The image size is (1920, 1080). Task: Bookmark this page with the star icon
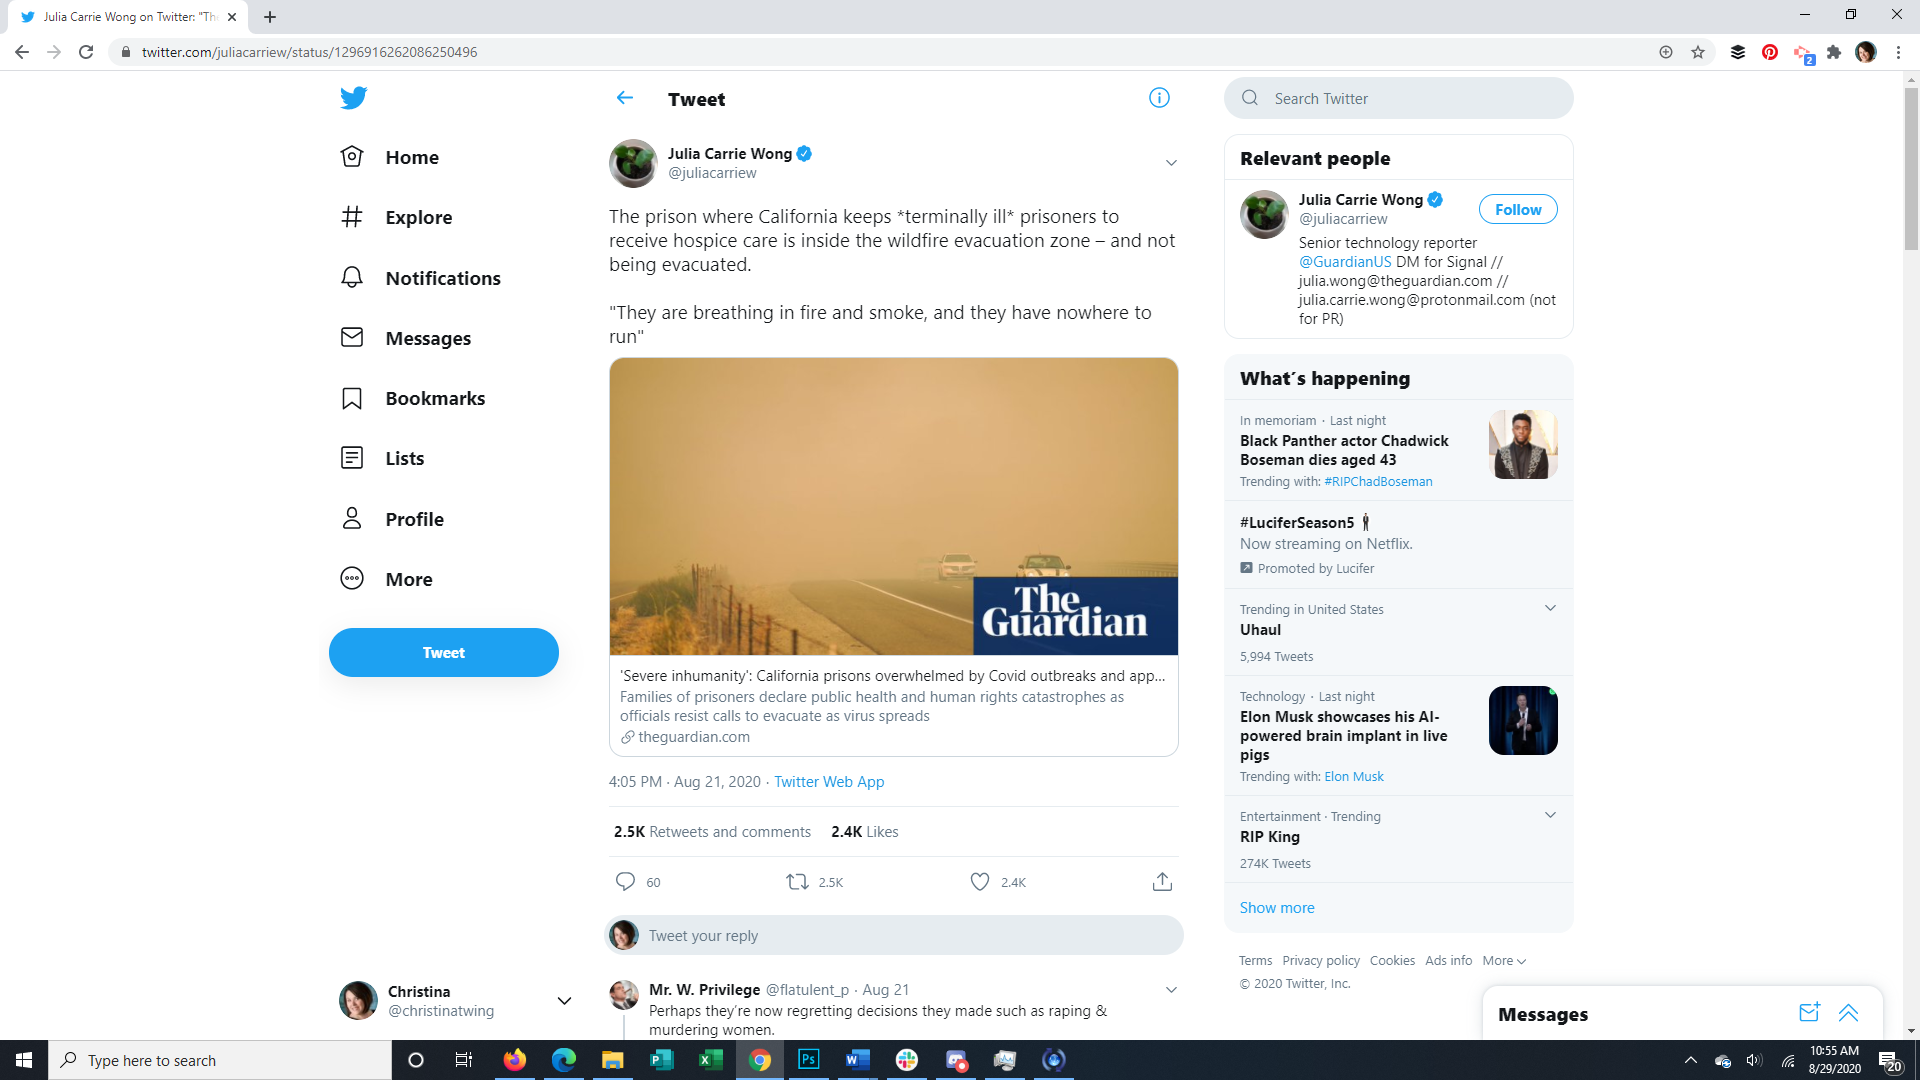point(1698,52)
